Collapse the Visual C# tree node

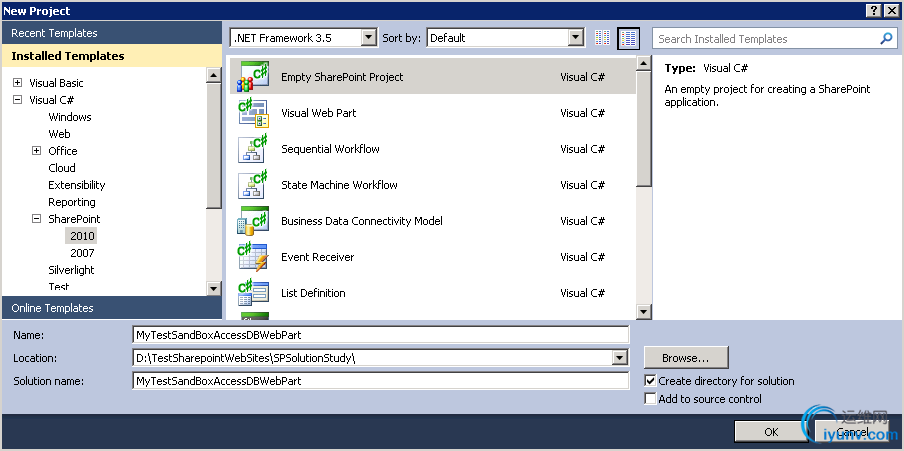pyautogui.click(x=17, y=100)
